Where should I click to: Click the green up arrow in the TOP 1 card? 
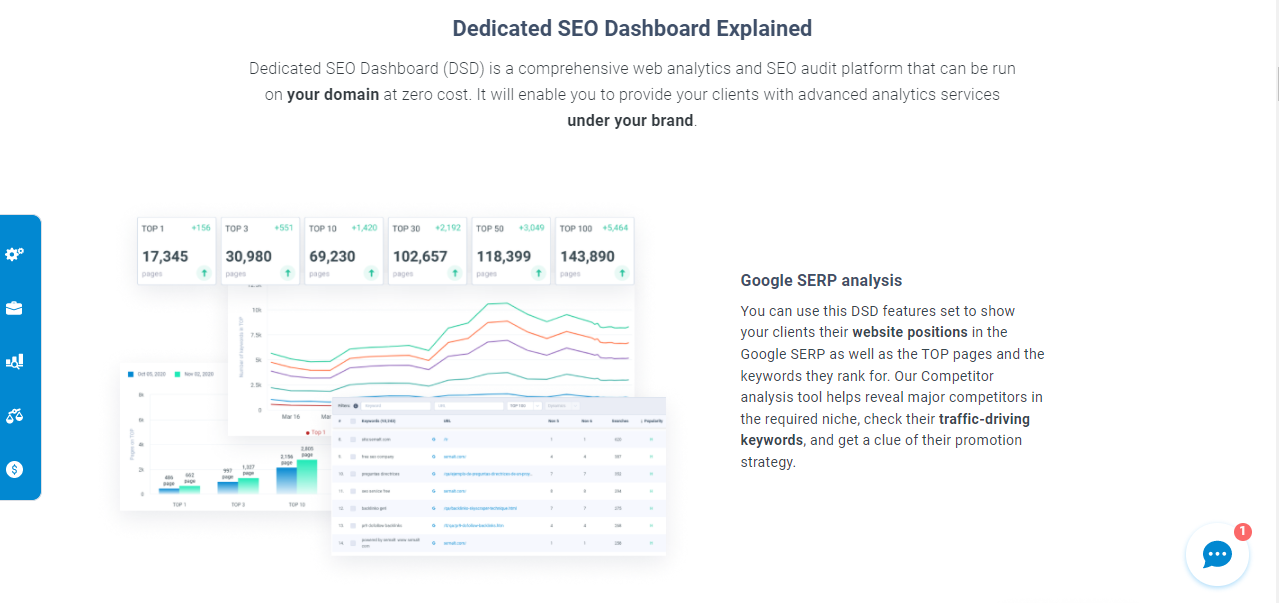tap(204, 272)
